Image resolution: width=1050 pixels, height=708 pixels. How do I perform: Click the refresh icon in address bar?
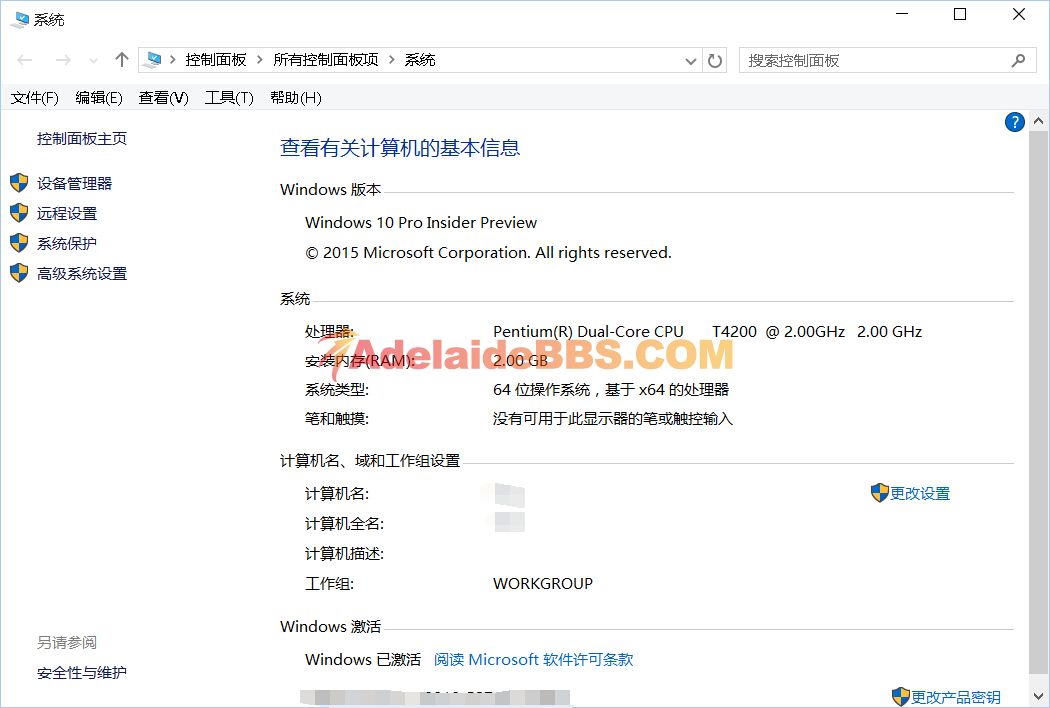715,61
